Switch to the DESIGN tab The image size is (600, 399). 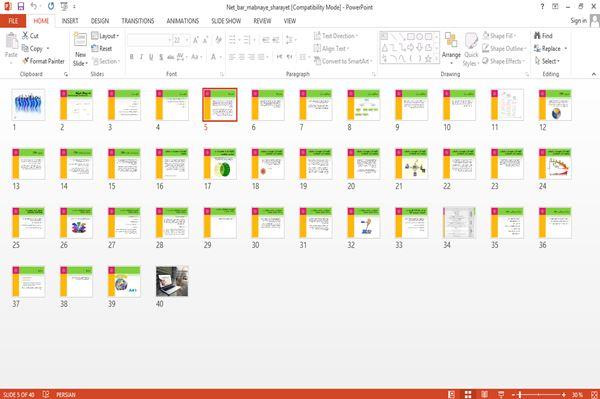(100, 21)
